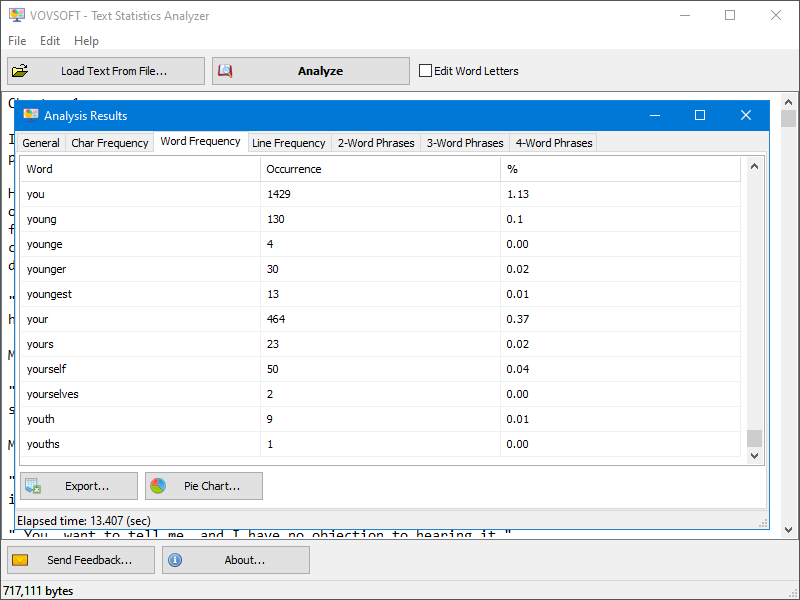Select the word row "yours"
The height and width of the screenshot is (600, 800).
point(381,344)
